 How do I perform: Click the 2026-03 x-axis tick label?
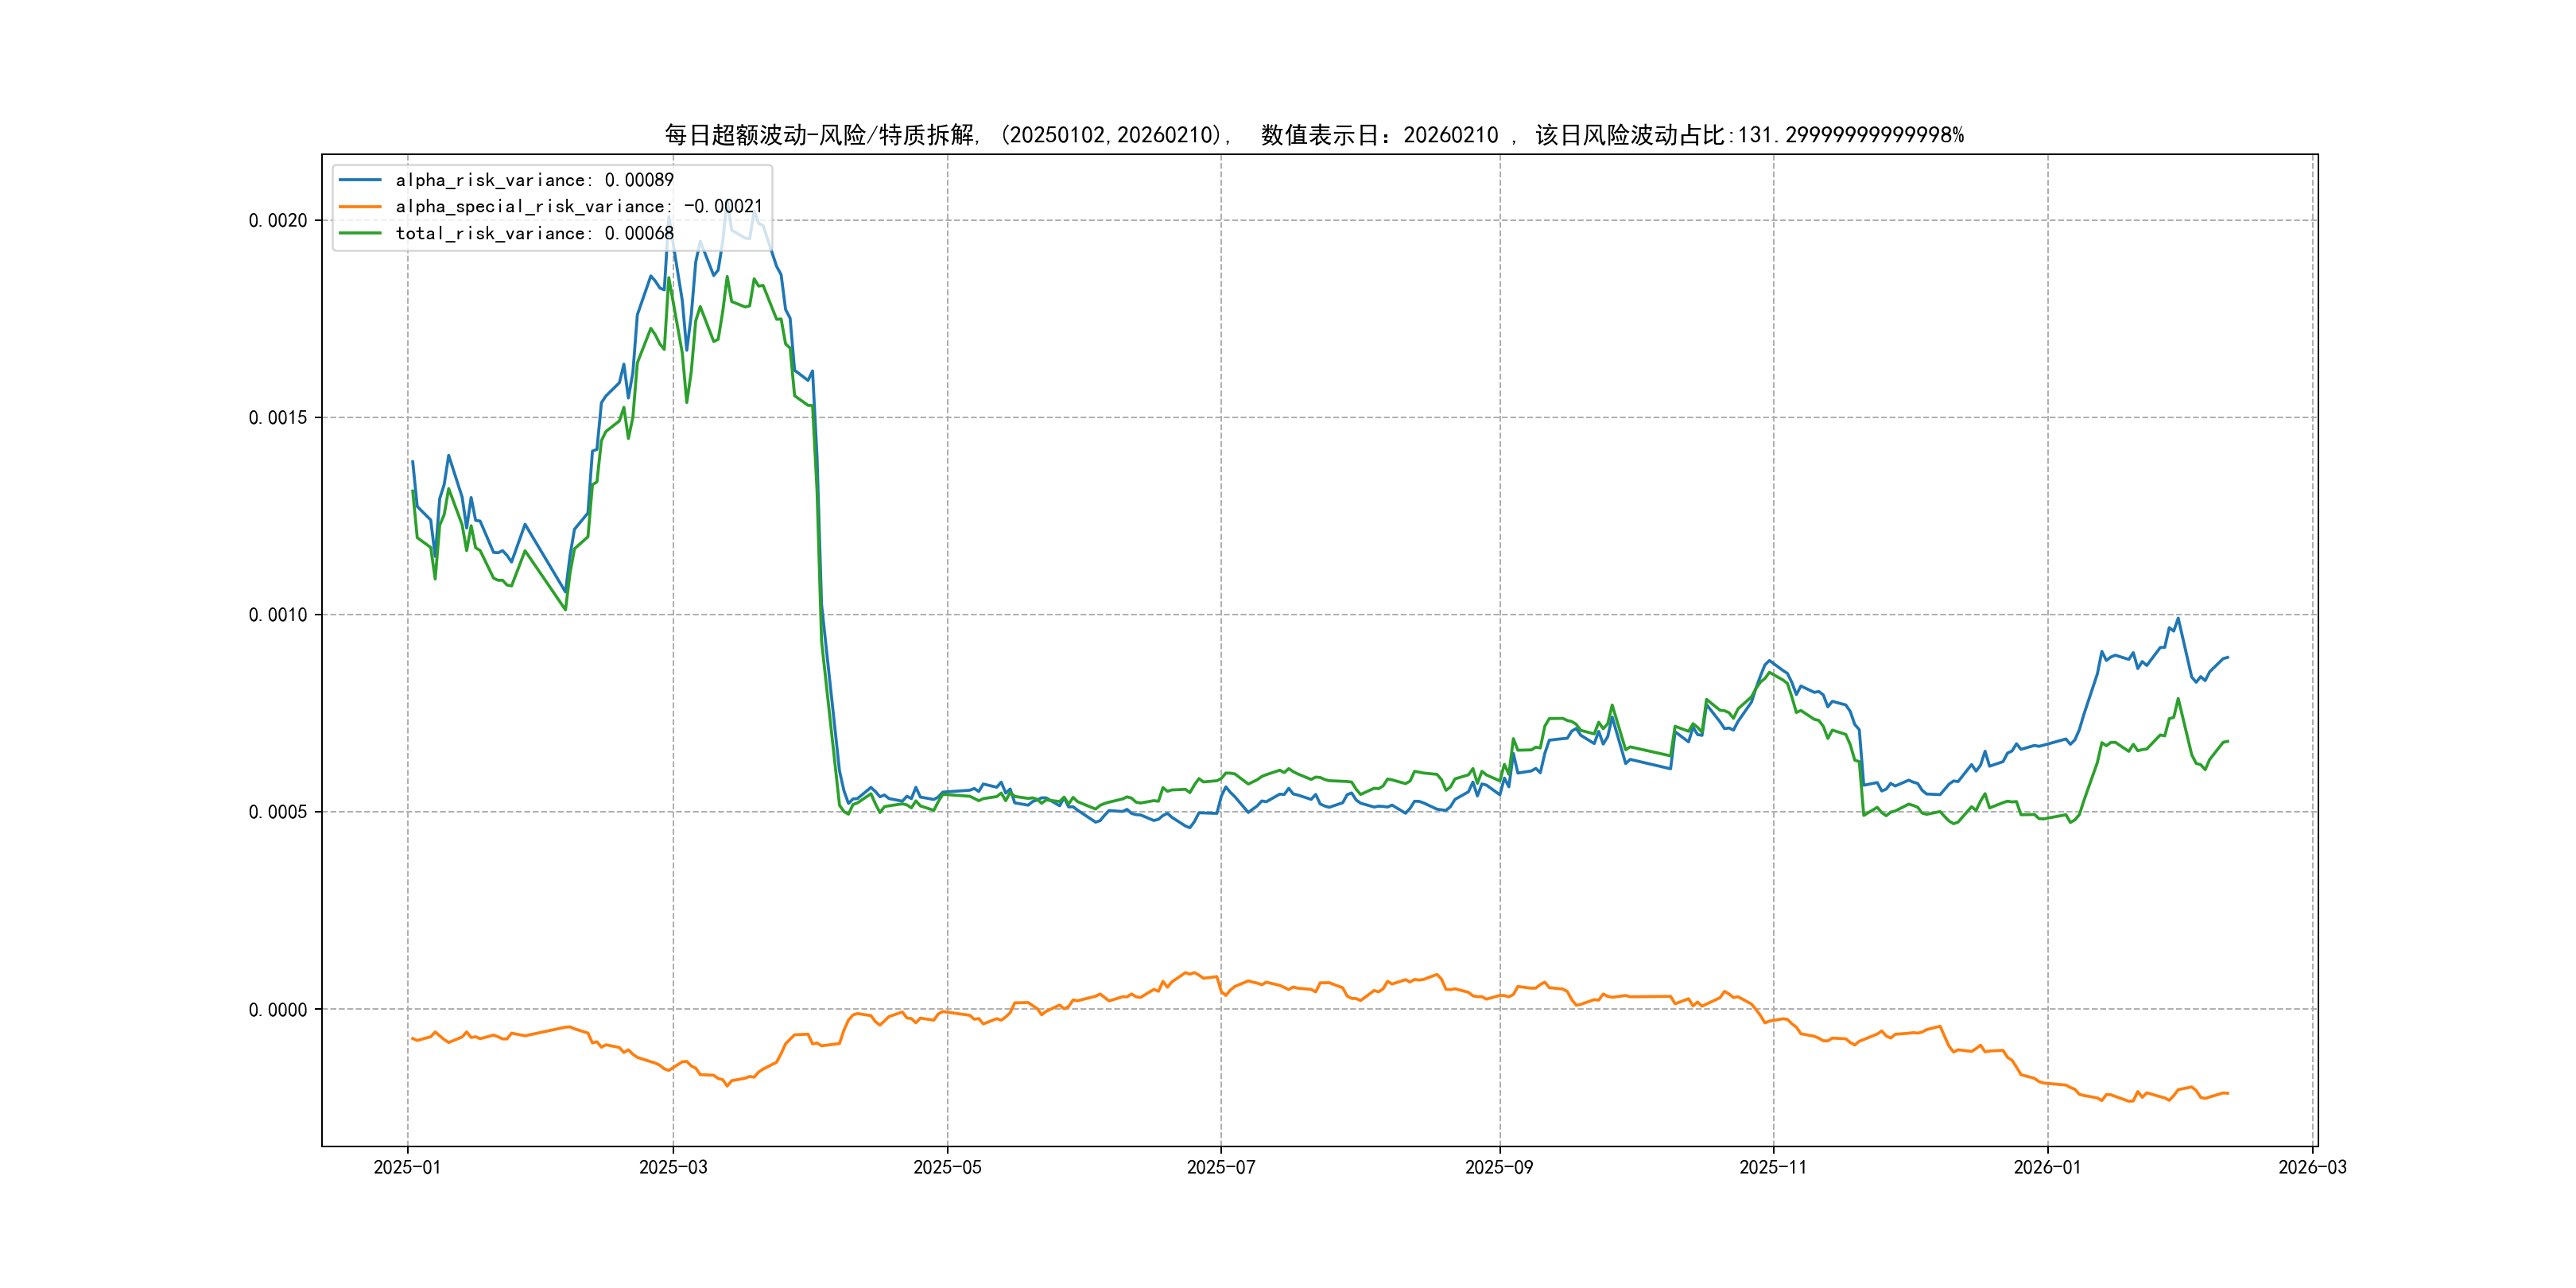[2312, 1167]
